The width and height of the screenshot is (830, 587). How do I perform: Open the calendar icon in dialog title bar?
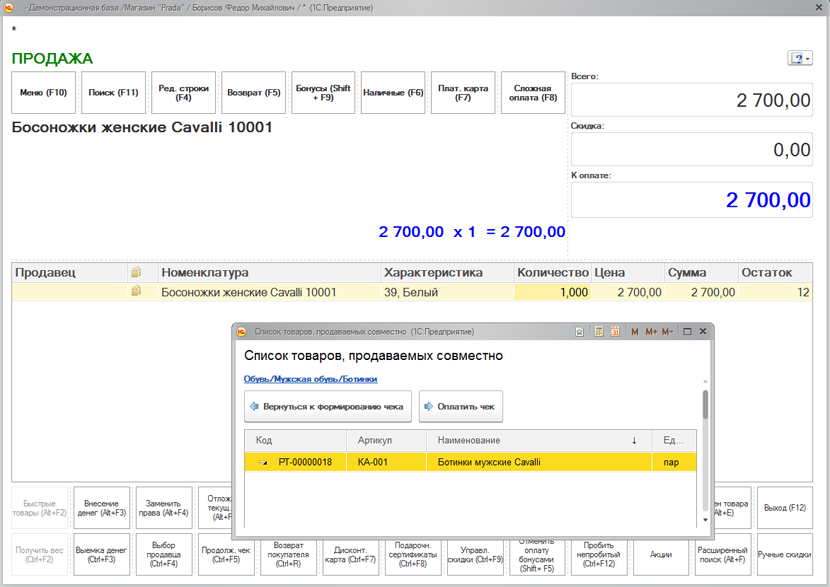coord(615,331)
